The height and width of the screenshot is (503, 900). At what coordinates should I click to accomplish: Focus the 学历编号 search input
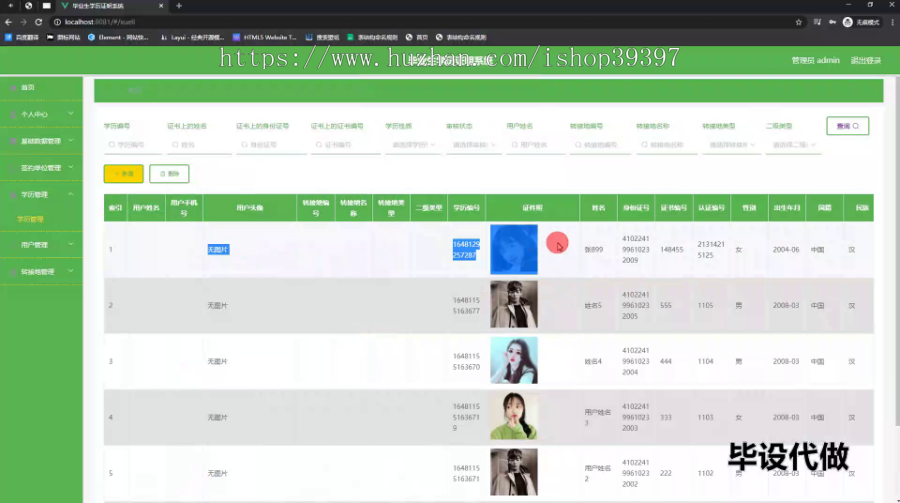pos(133,145)
